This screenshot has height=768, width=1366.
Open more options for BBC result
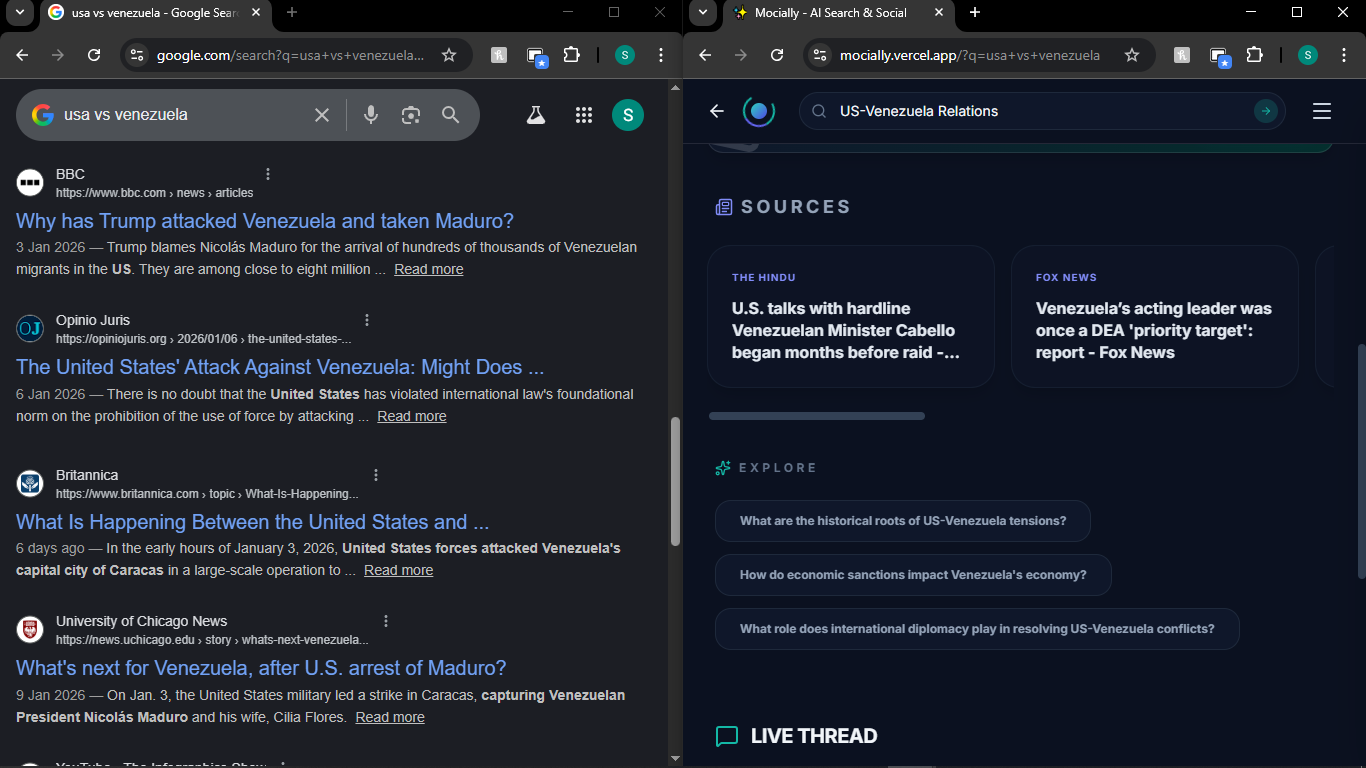click(267, 174)
